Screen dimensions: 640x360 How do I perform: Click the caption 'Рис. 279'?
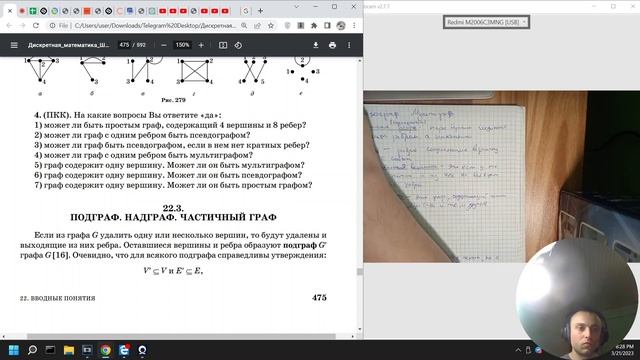[x=173, y=100]
